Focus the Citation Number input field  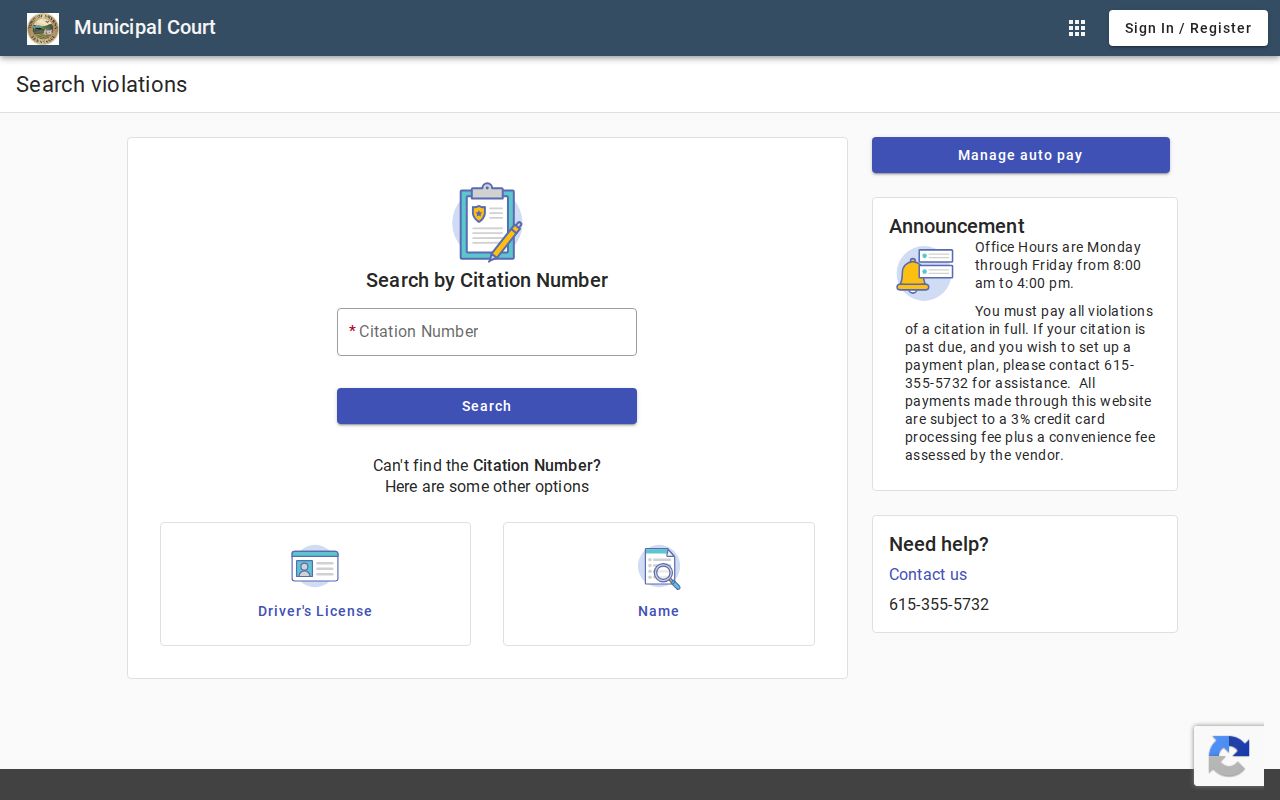[x=487, y=332]
